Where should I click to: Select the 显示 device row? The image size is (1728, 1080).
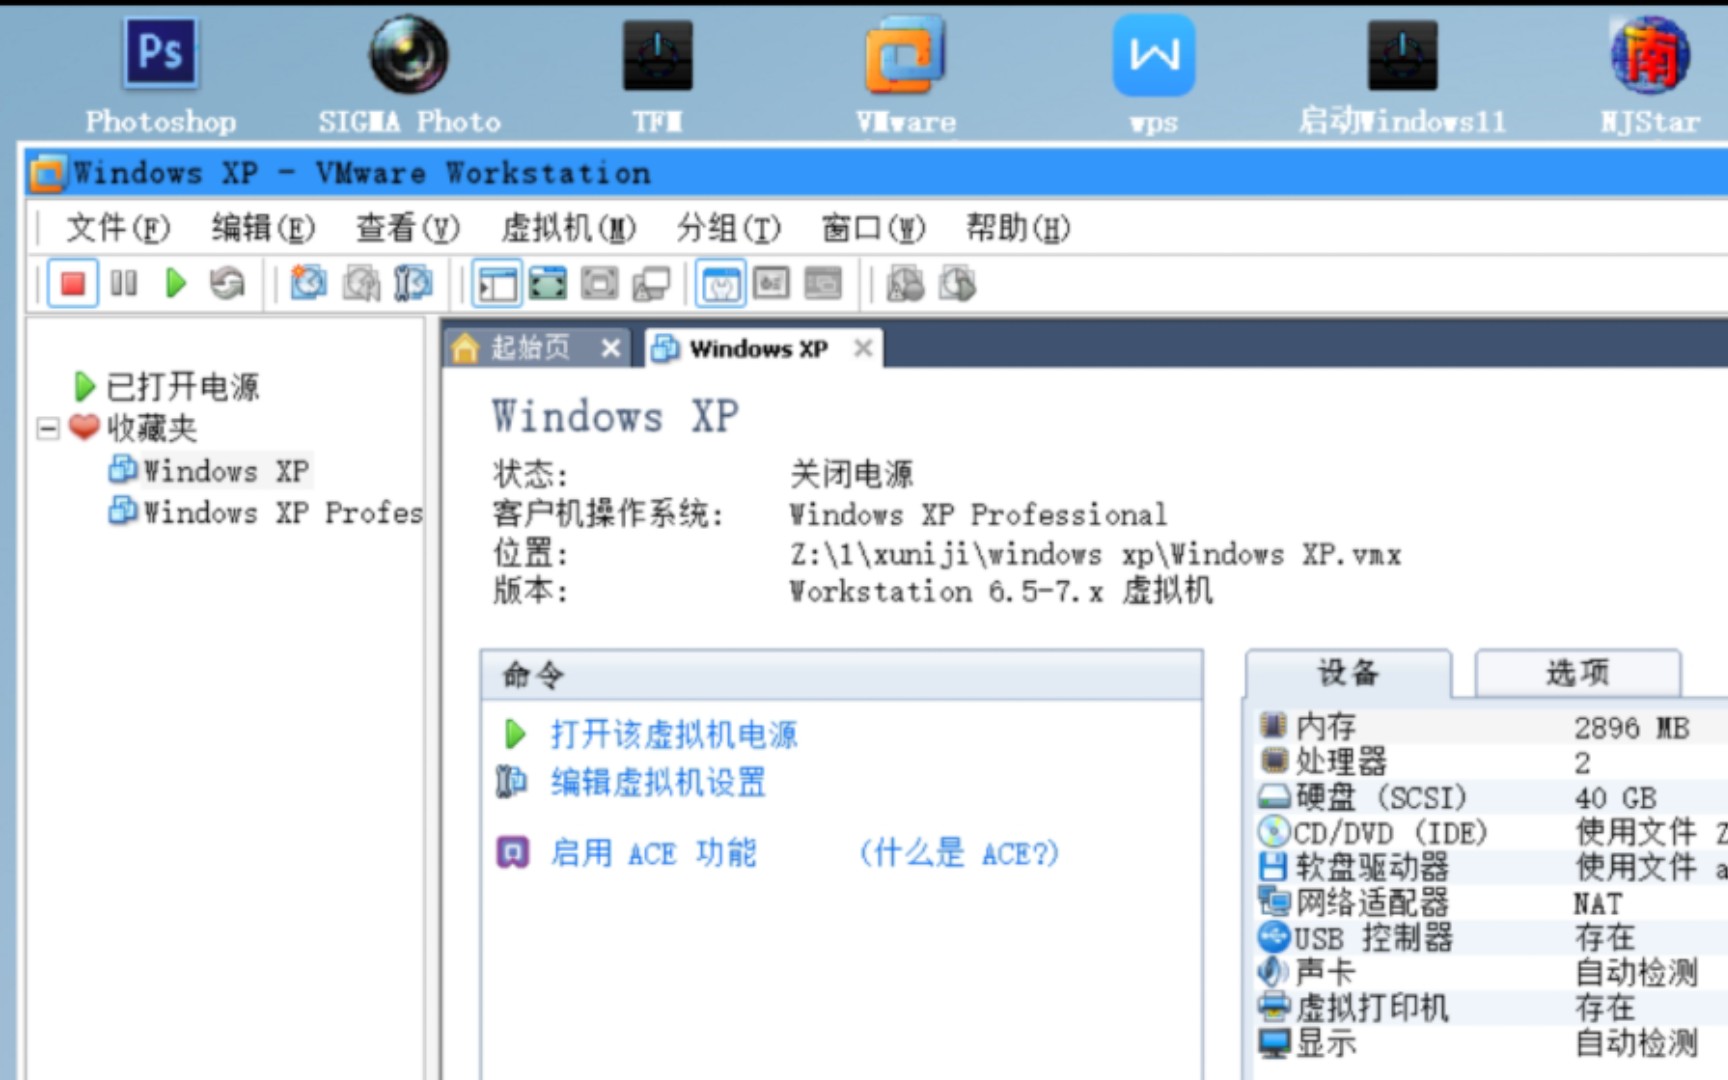1490,1043
